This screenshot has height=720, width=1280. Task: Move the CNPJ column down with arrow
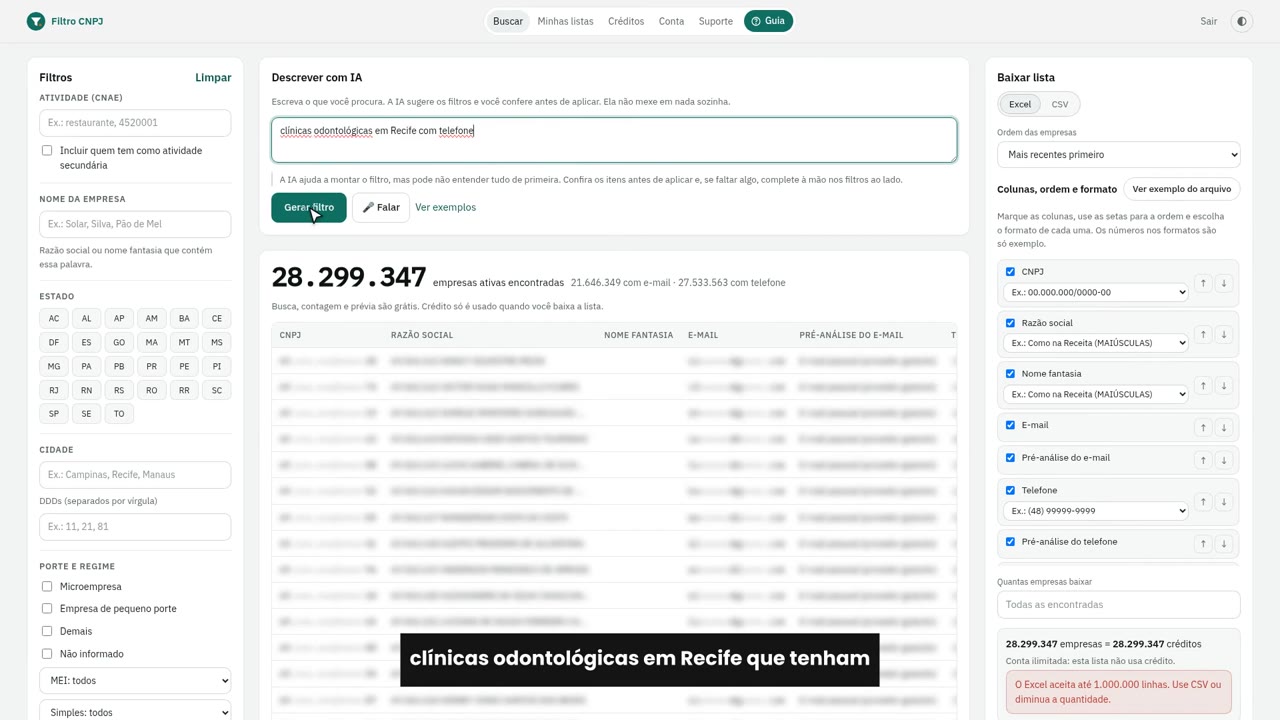pyautogui.click(x=1223, y=283)
